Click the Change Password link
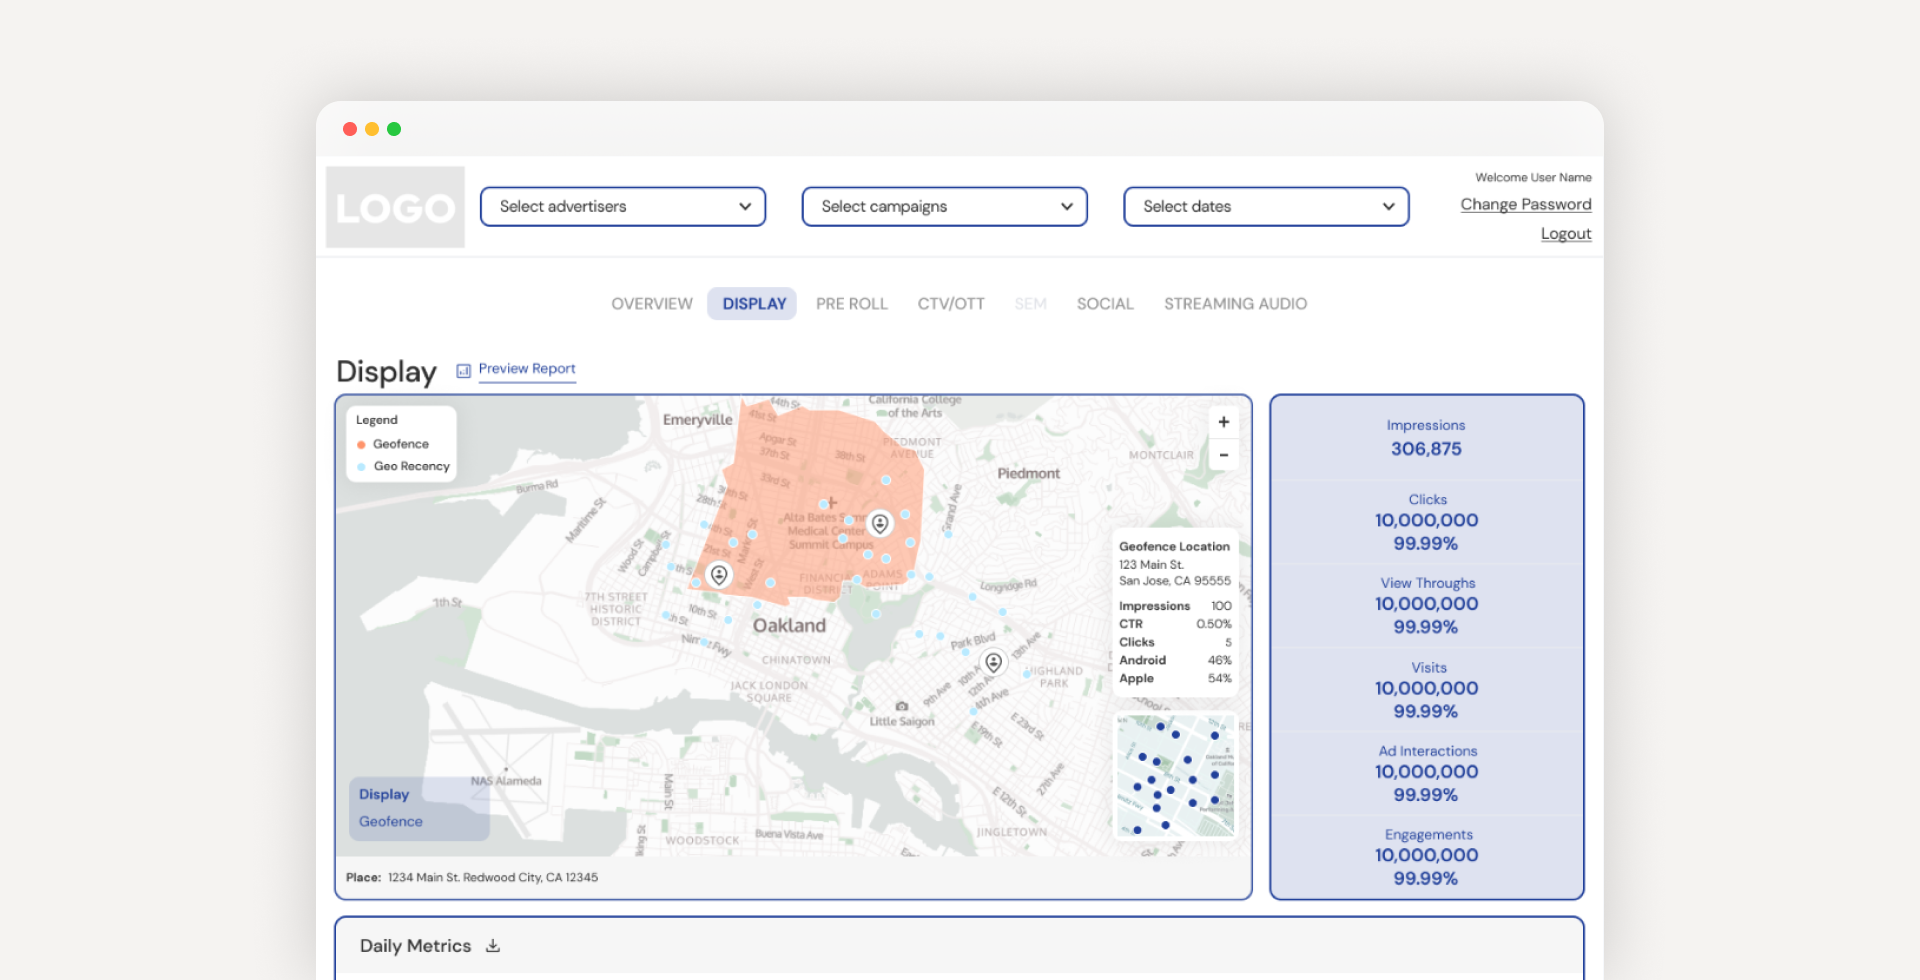 pyautogui.click(x=1526, y=204)
